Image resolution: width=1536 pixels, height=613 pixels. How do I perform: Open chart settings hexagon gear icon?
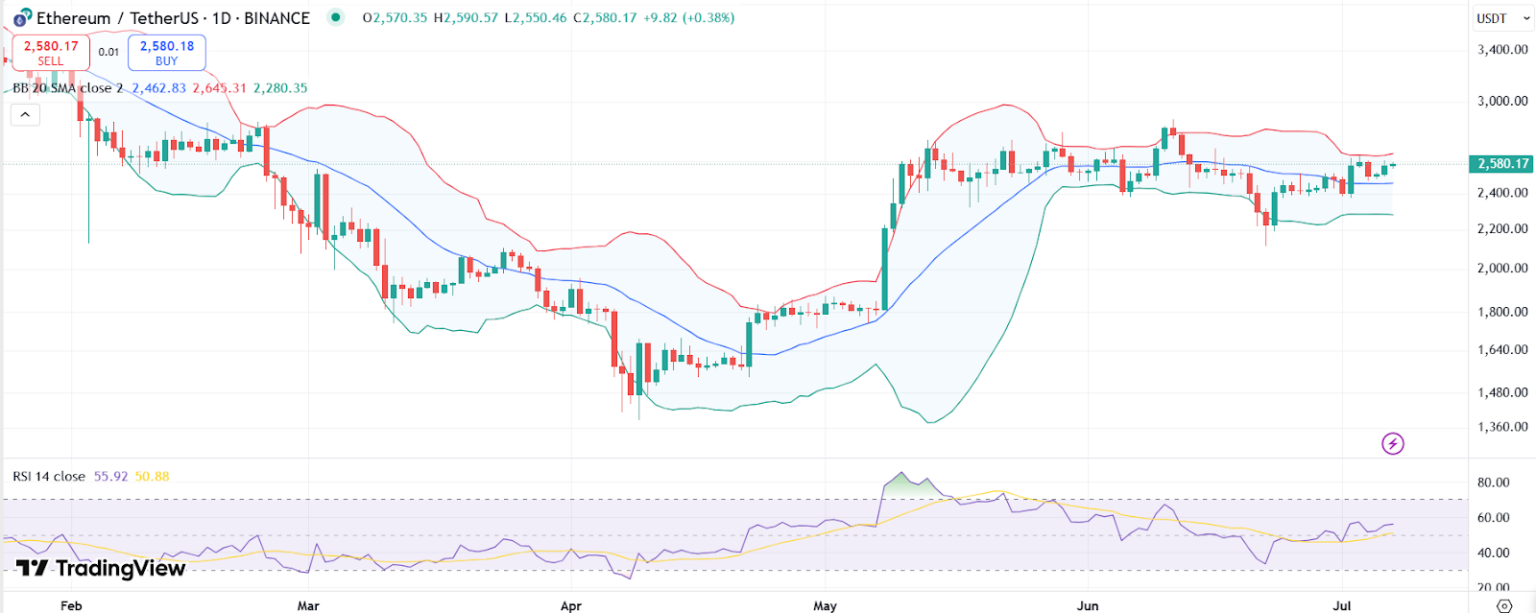pyautogui.click(x=1505, y=605)
